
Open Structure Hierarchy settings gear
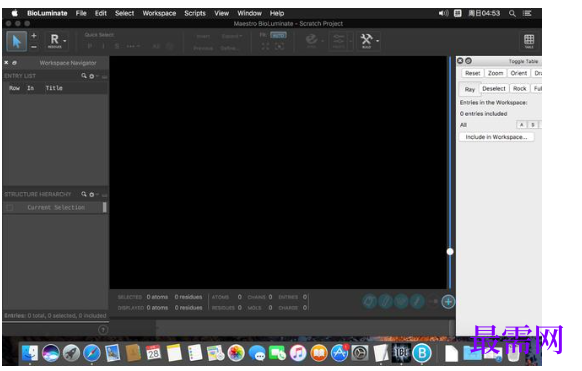click(x=92, y=194)
